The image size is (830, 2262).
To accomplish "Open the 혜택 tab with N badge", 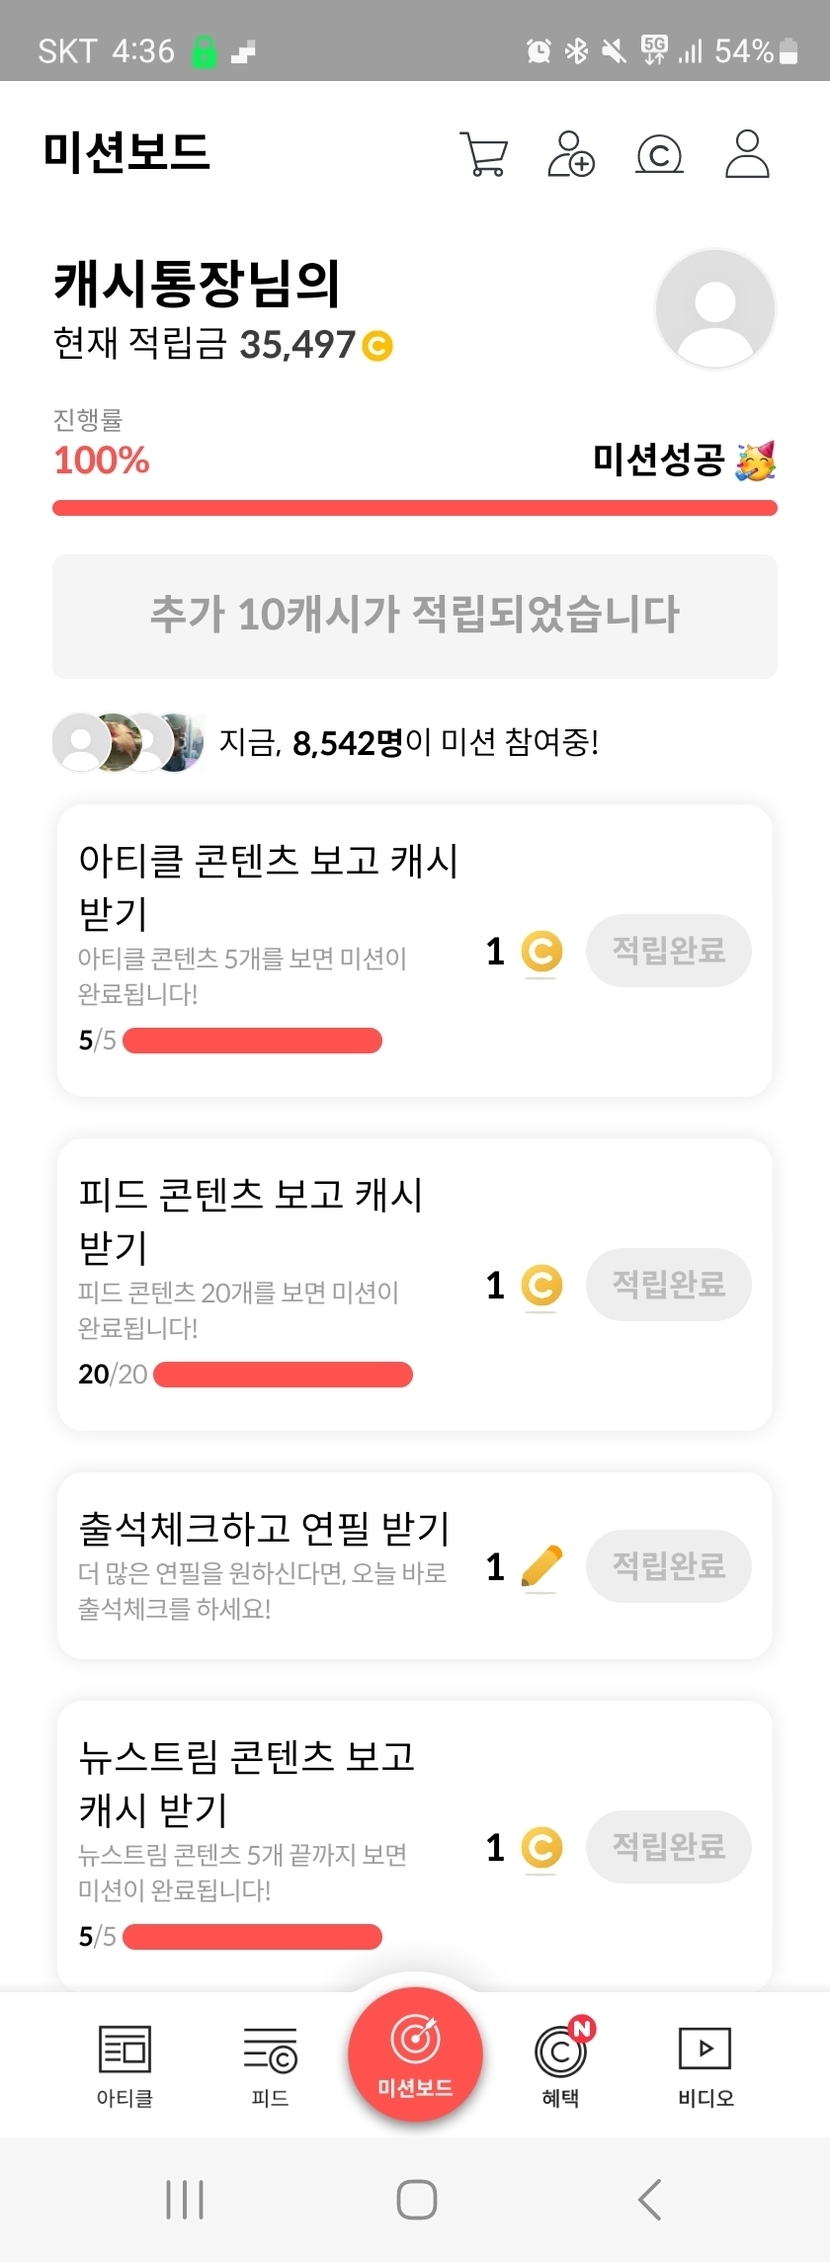I will [561, 2064].
